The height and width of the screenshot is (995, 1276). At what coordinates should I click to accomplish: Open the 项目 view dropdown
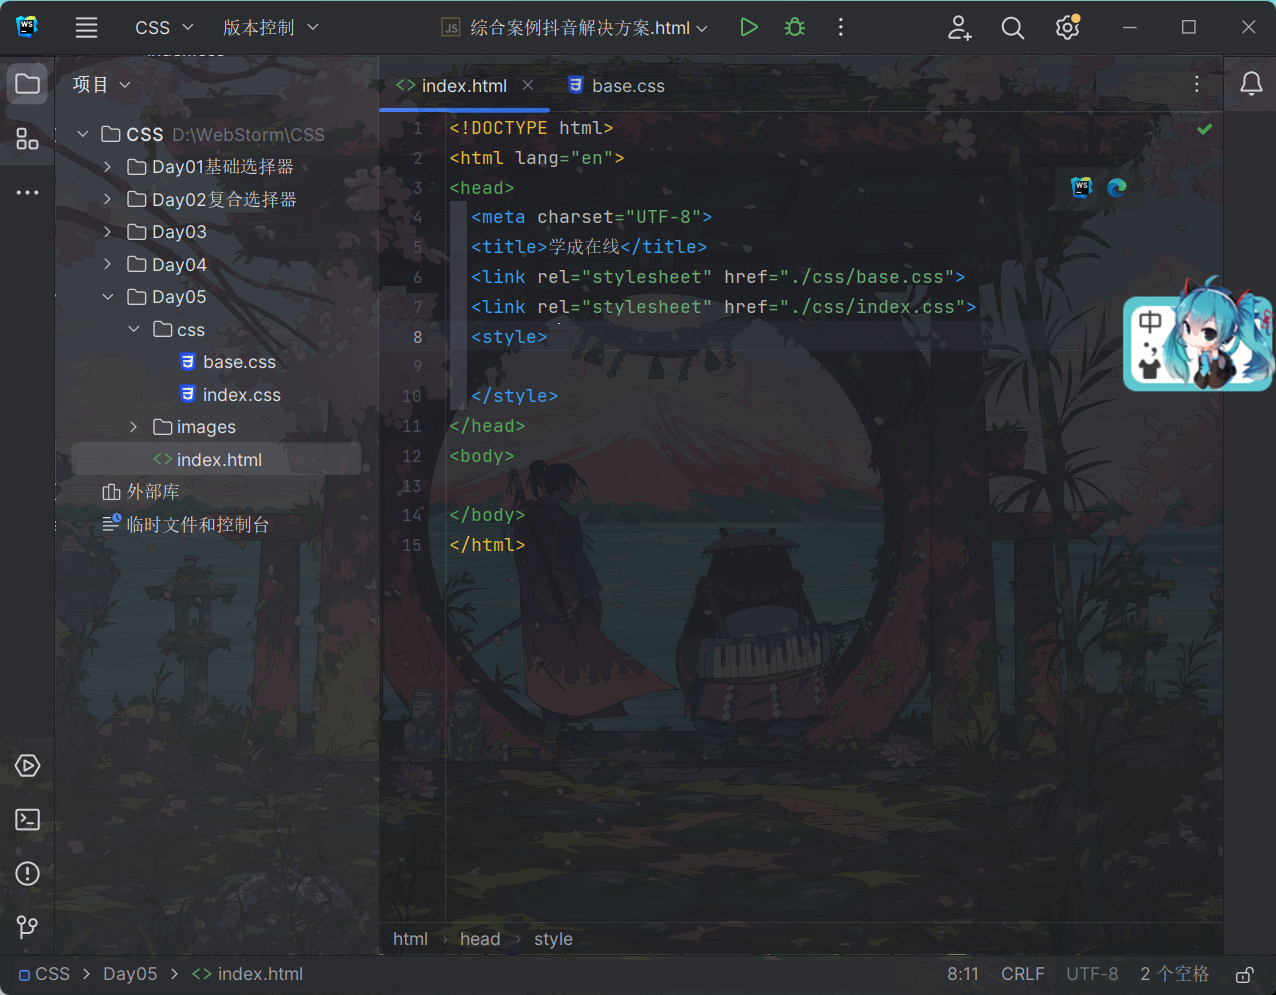[101, 85]
